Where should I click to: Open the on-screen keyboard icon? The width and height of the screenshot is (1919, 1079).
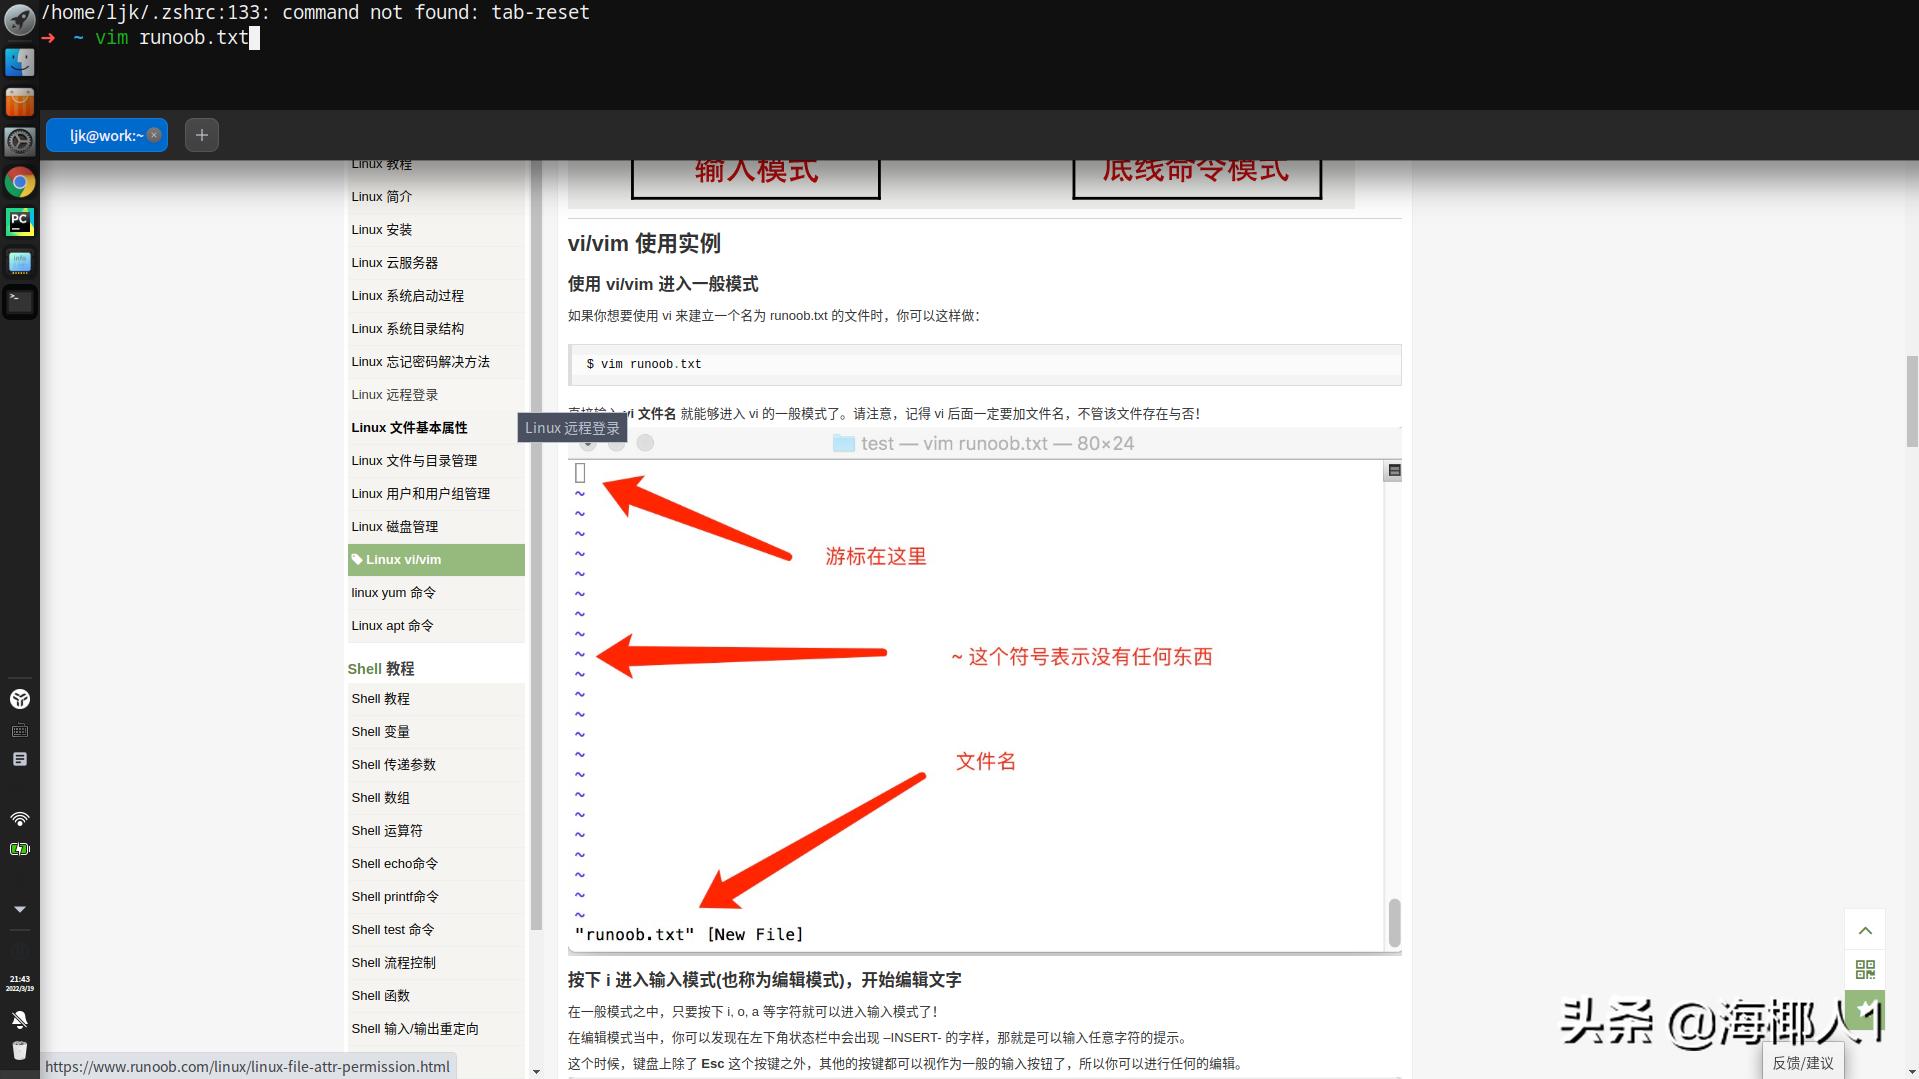tap(20, 730)
